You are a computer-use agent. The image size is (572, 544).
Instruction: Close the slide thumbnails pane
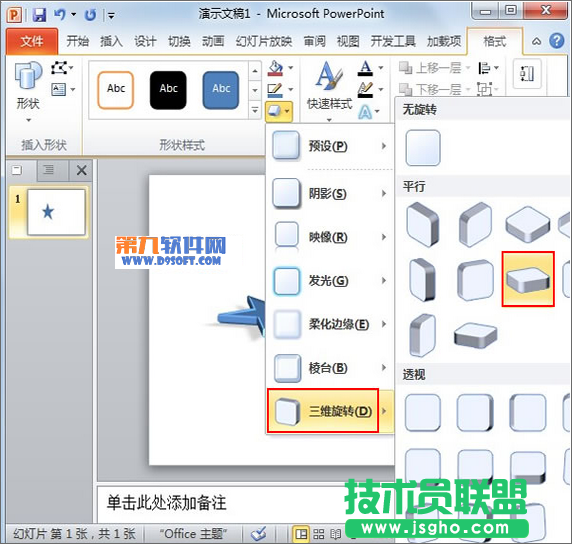(x=81, y=170)
